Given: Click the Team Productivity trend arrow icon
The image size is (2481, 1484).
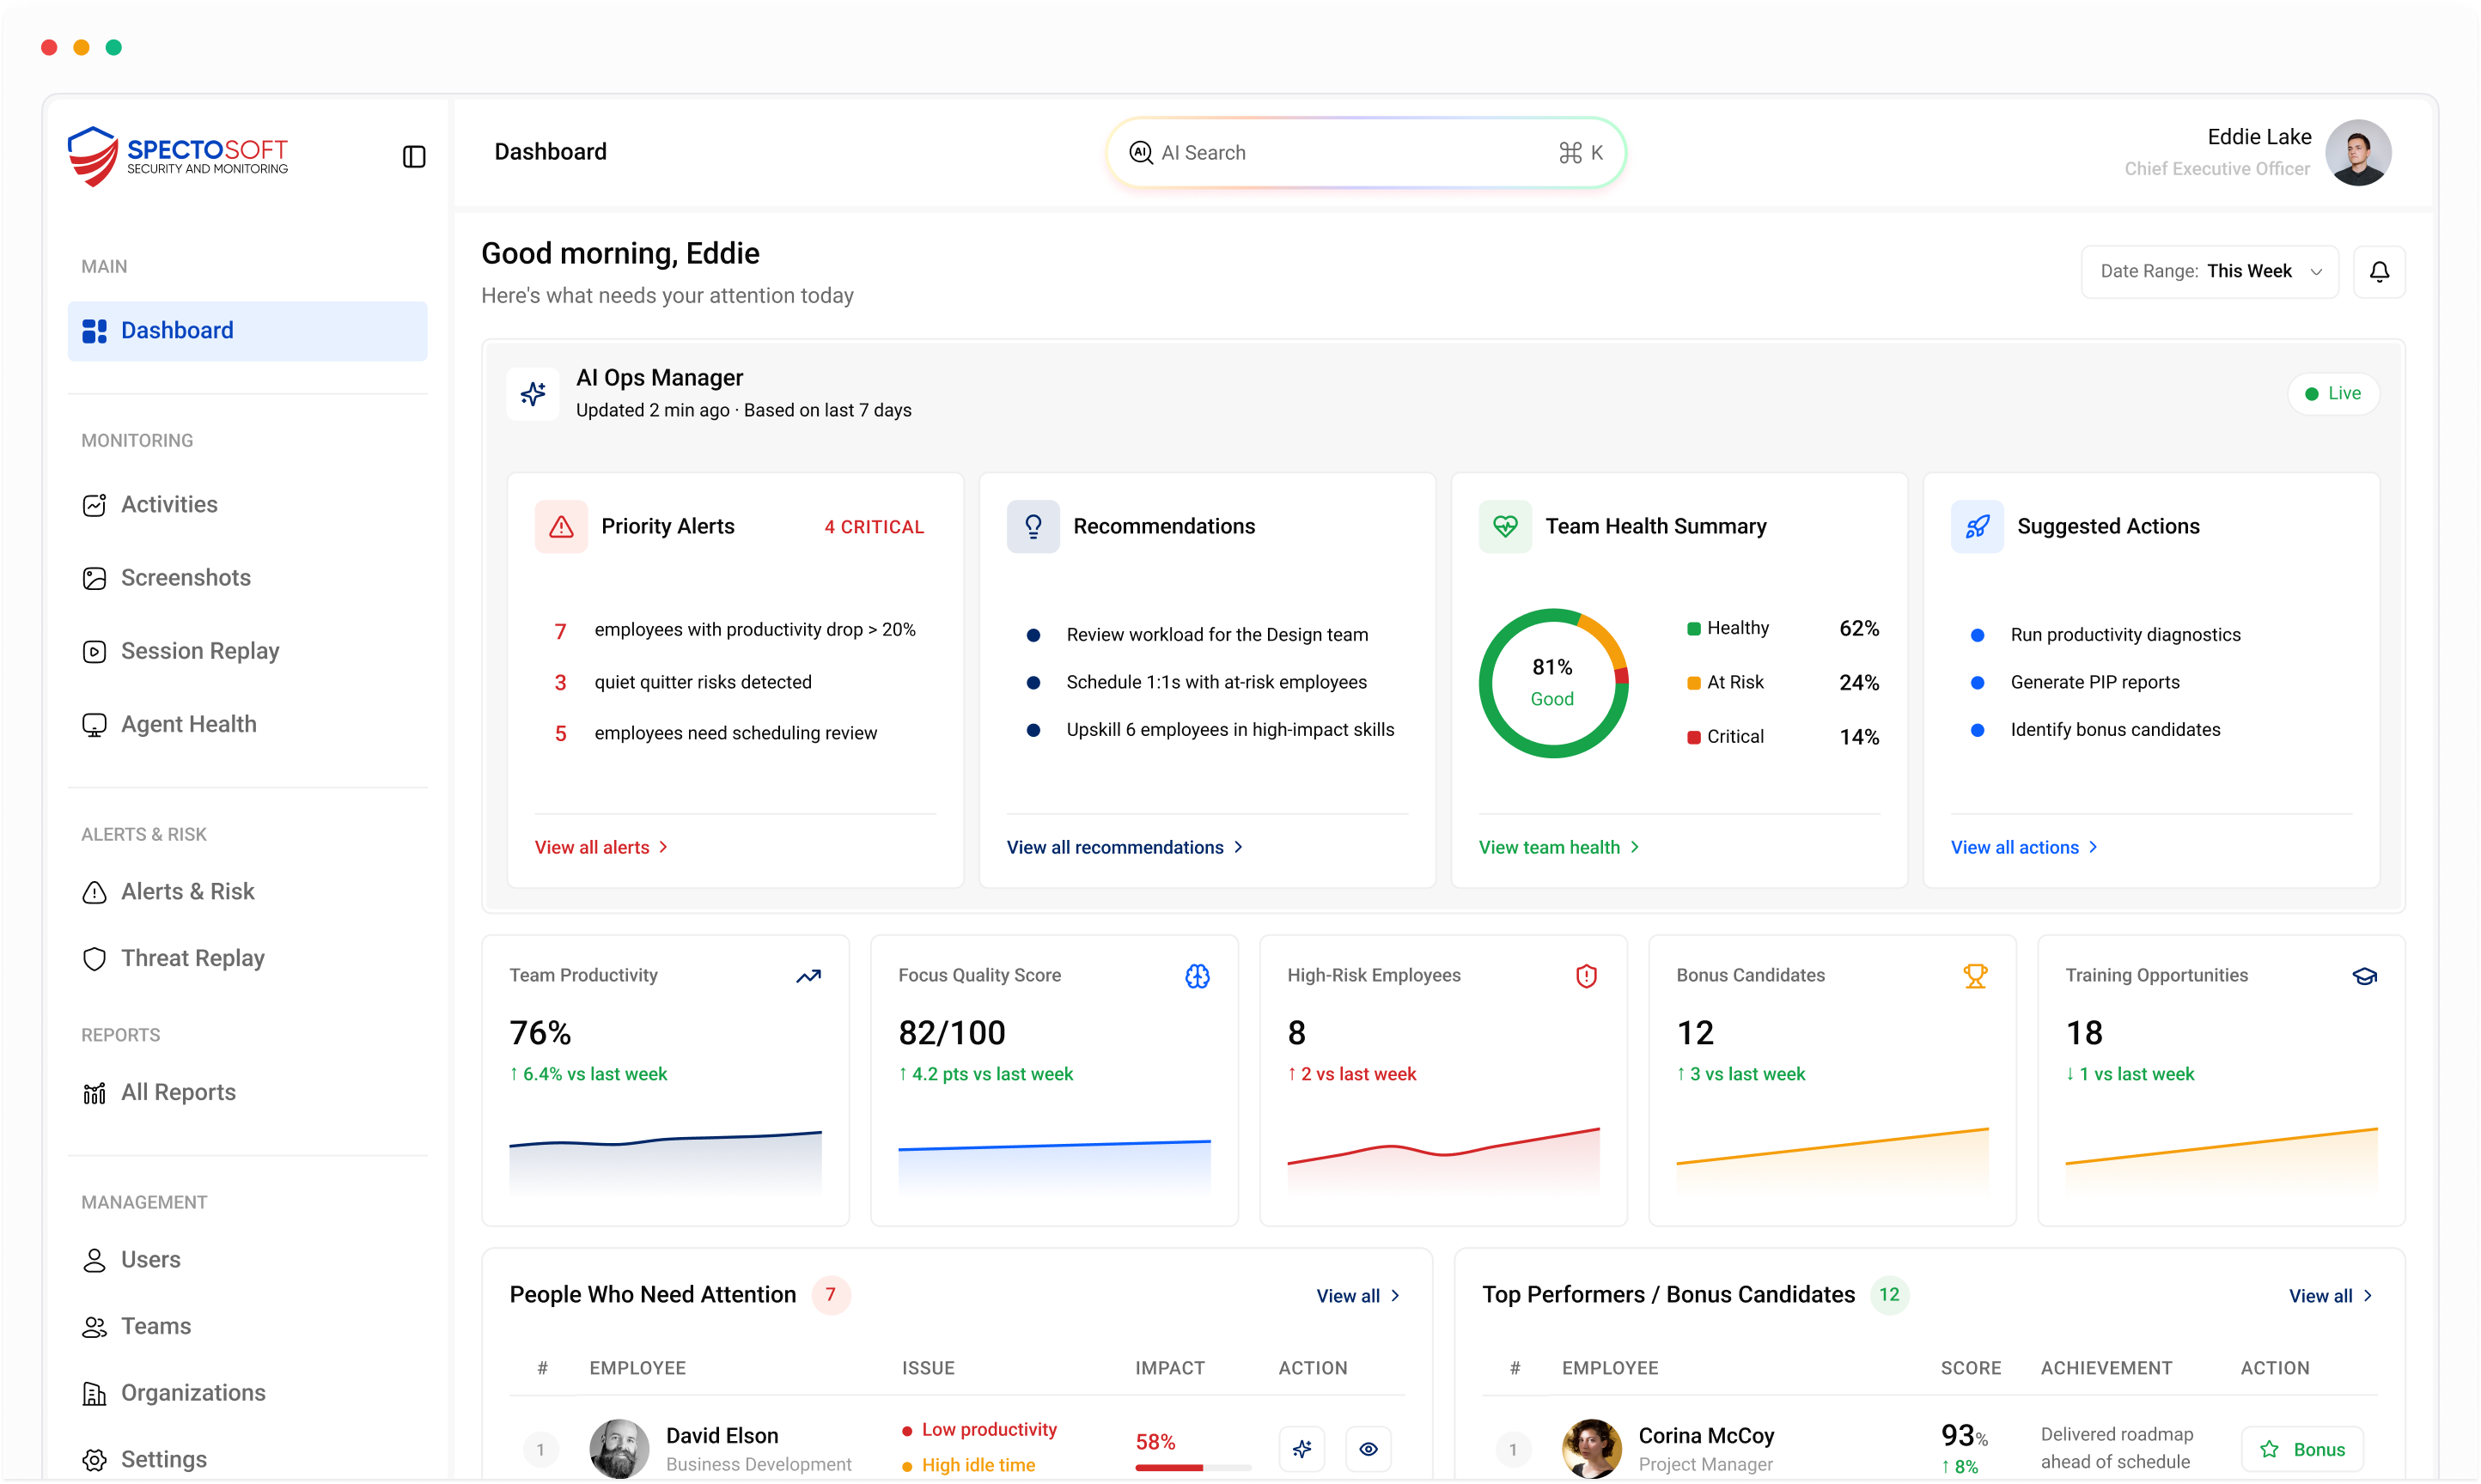Looking at the screenshot, I should (808, 976).
